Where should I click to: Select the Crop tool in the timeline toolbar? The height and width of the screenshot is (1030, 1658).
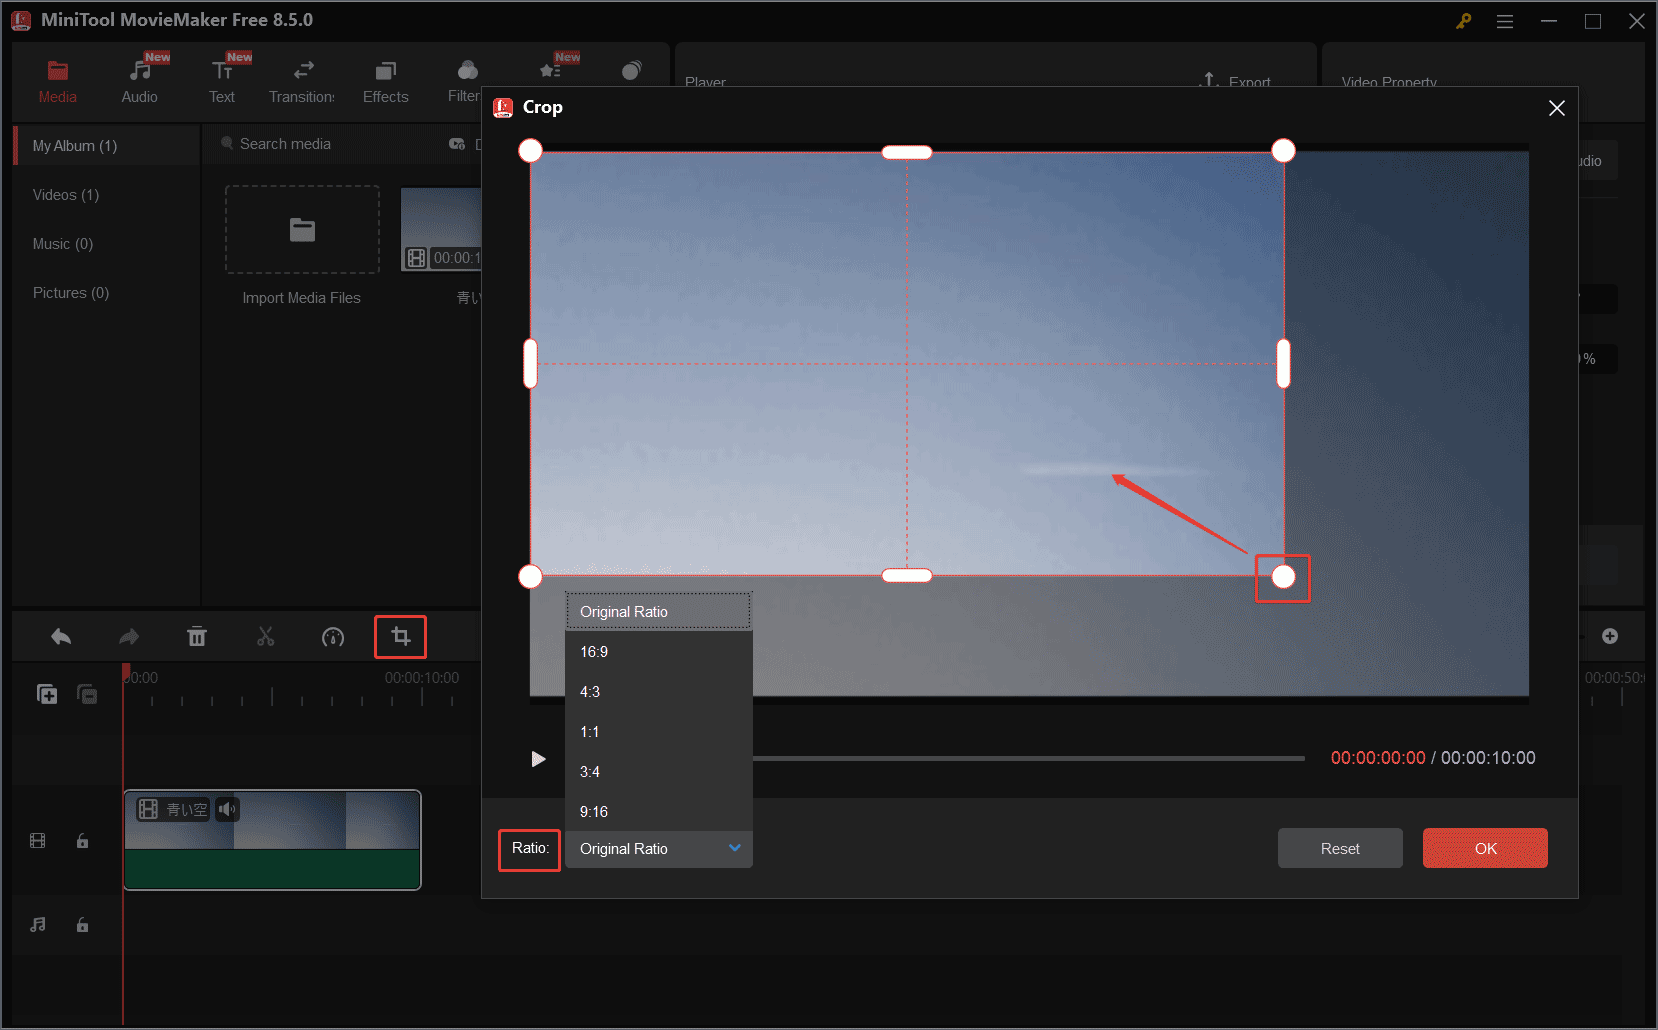point(400,636)
